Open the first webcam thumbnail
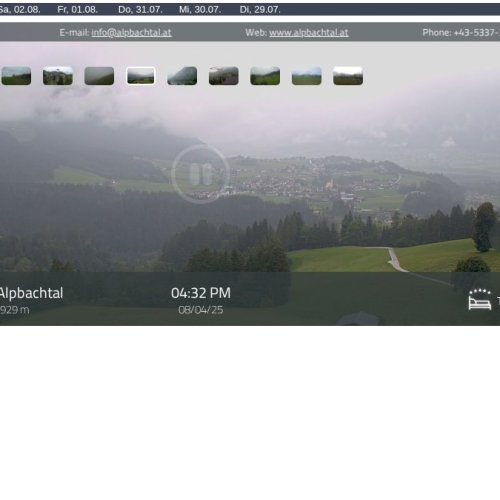500x500 pixels. click(x=16, y=76)
